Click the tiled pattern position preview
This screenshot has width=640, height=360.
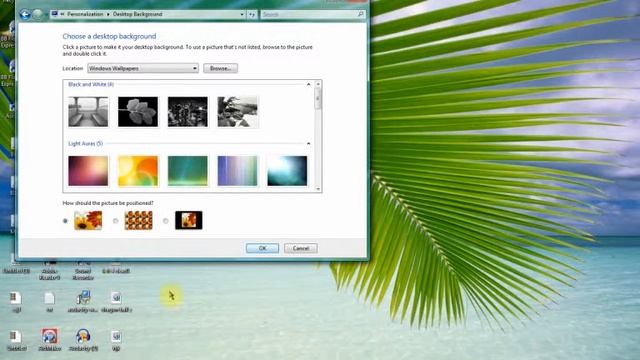click(x=138, y=220)
